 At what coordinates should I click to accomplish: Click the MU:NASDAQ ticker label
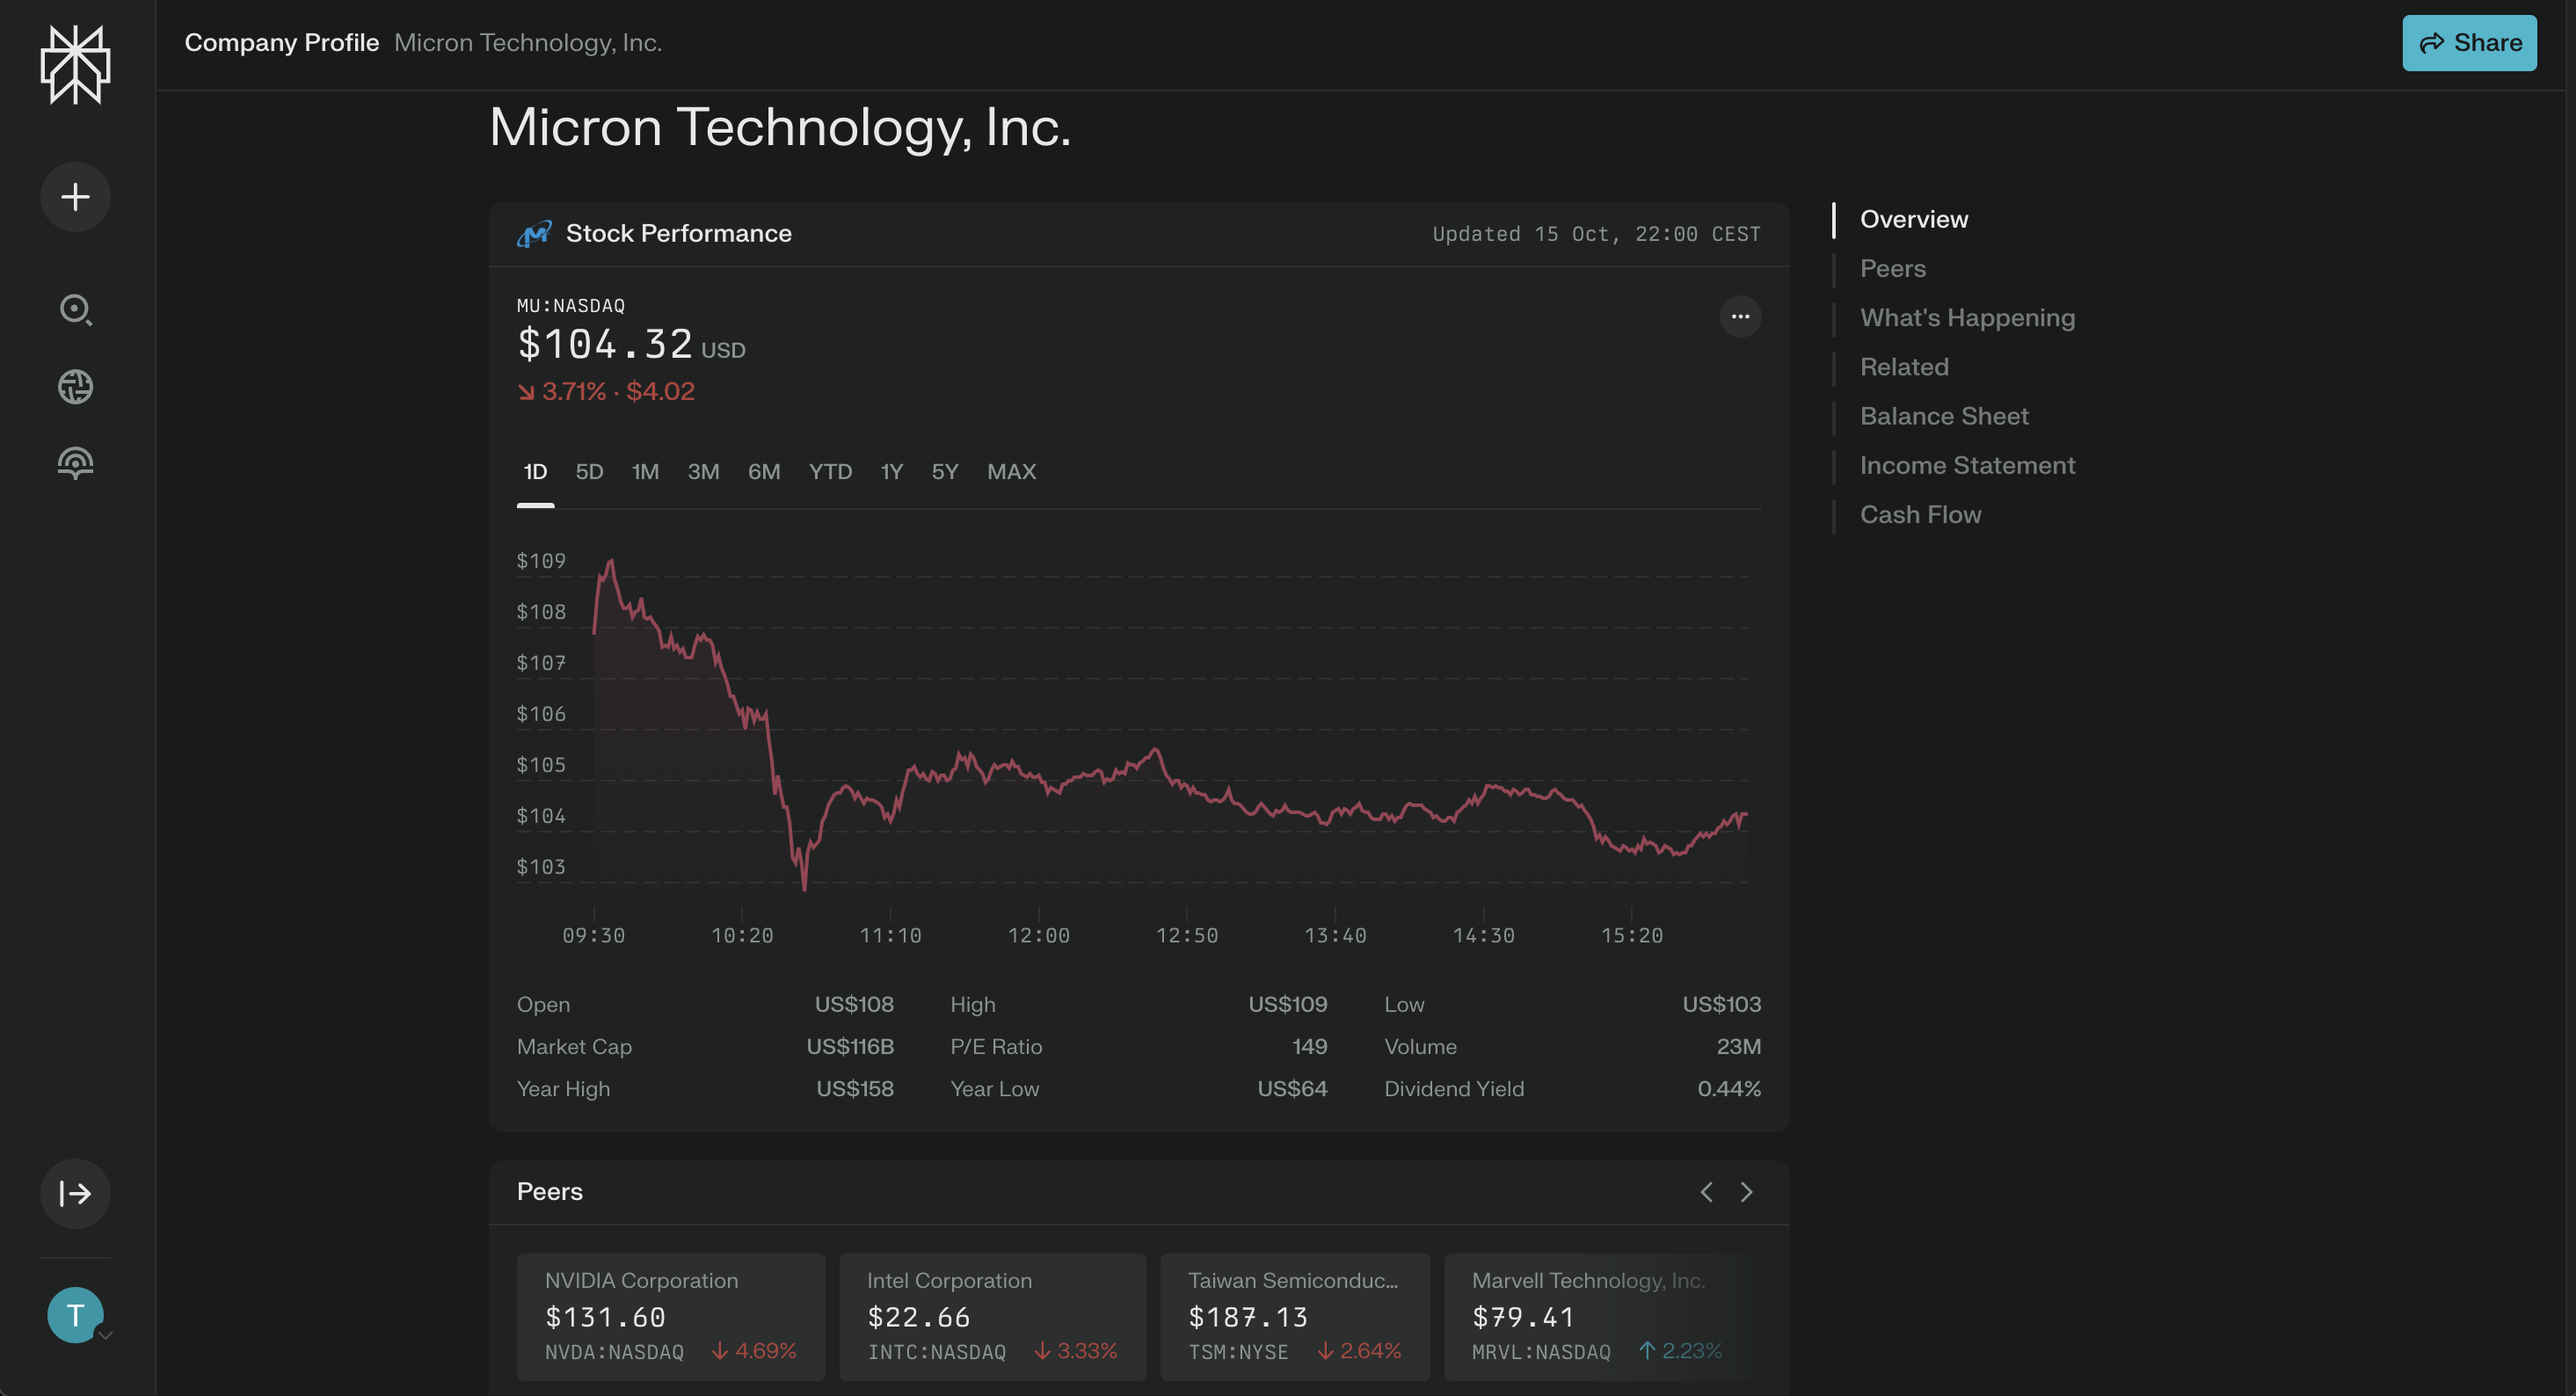(x=571, y=305)
